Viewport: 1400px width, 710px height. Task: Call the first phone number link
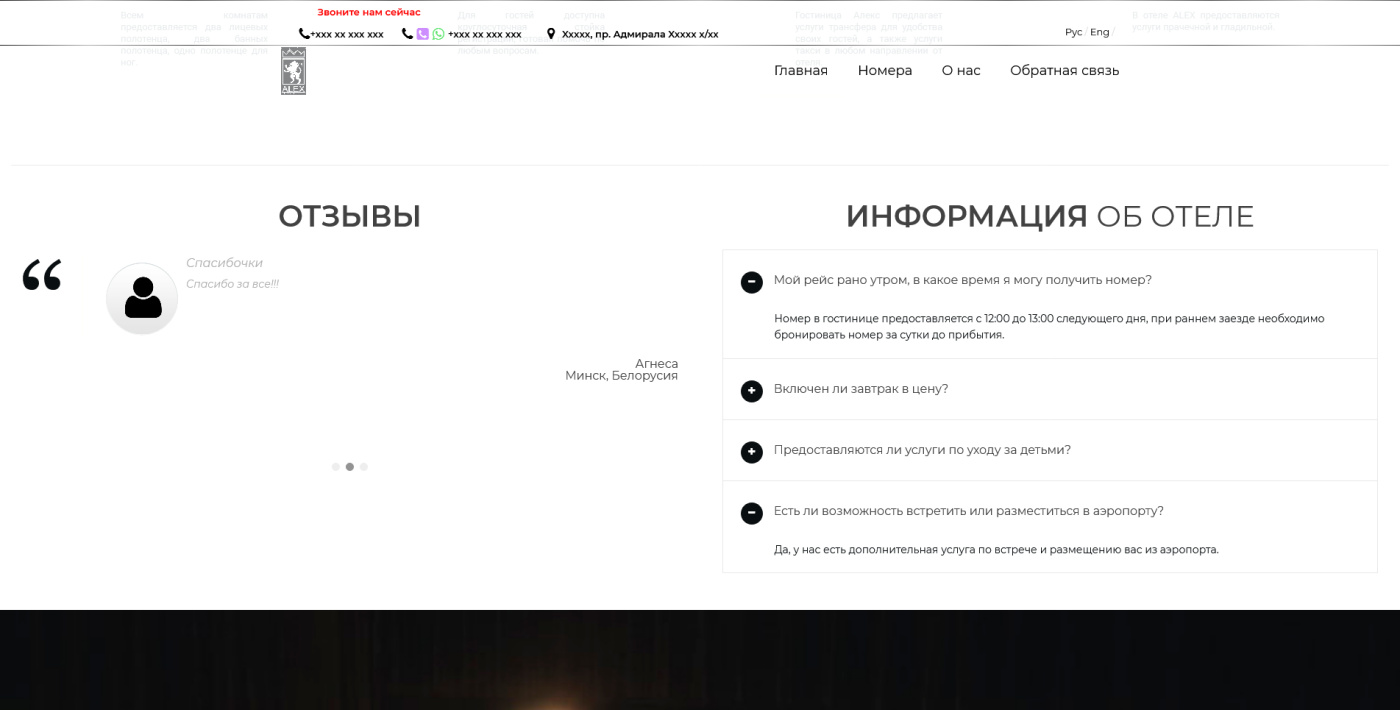point(347,34)
